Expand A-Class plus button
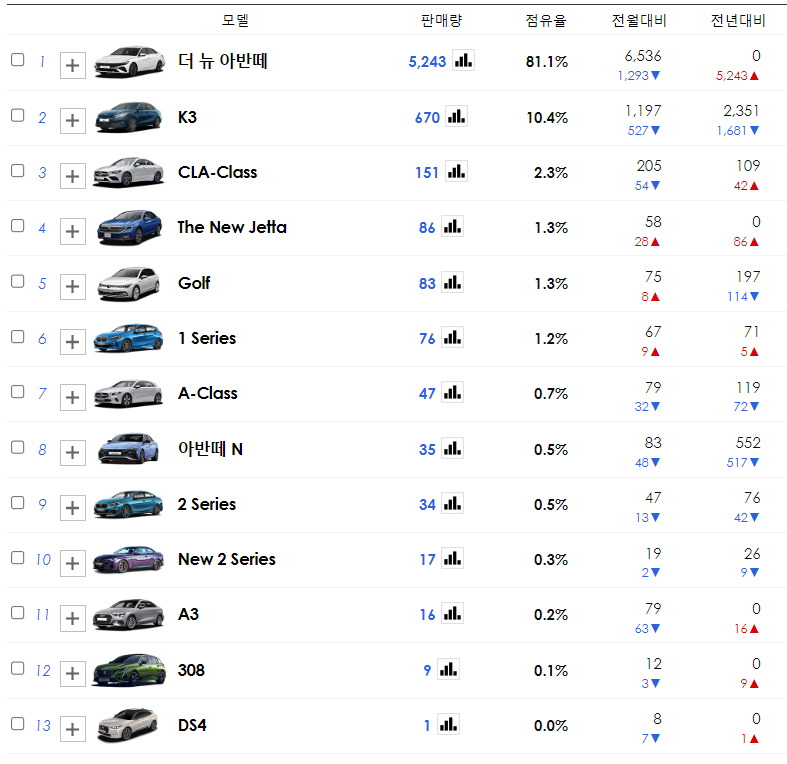Viewport: 787px width, 764px height. pos(73,398)
